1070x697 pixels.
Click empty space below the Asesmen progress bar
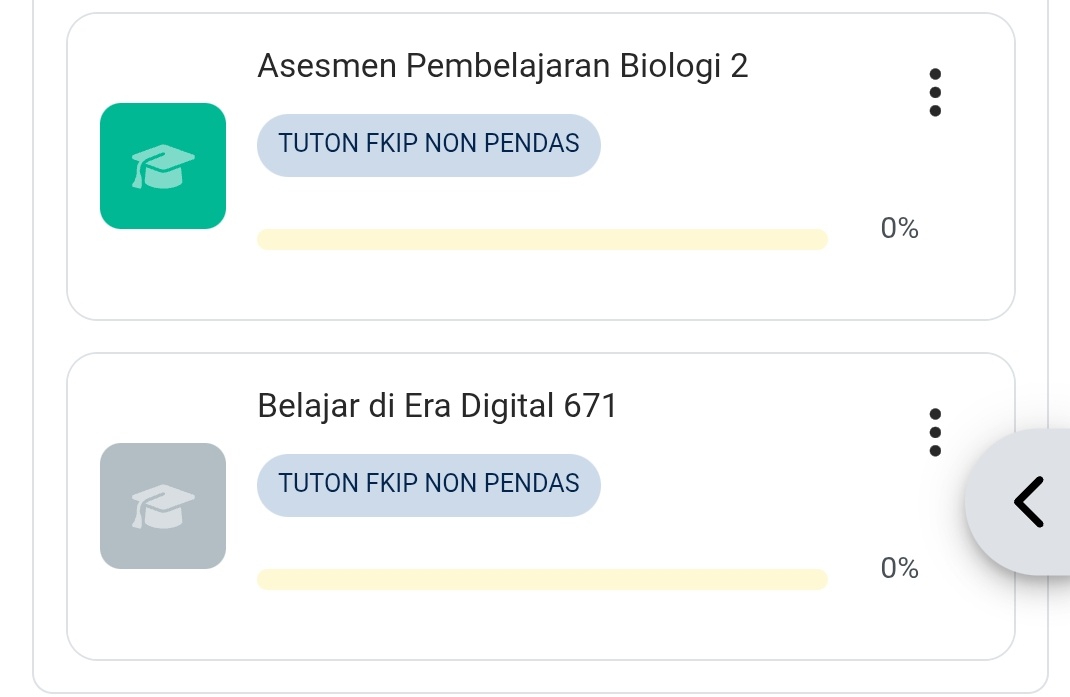(x=542, y=287)
